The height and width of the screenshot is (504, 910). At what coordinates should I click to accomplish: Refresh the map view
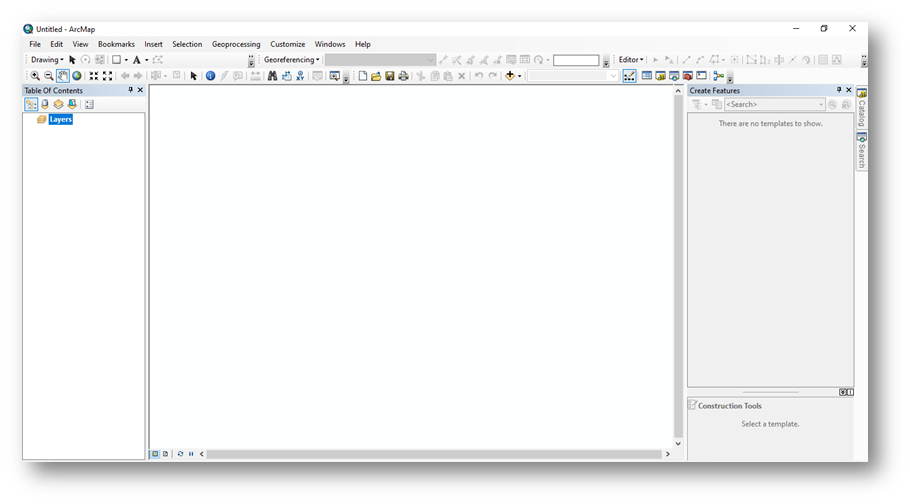click(180, 454)
